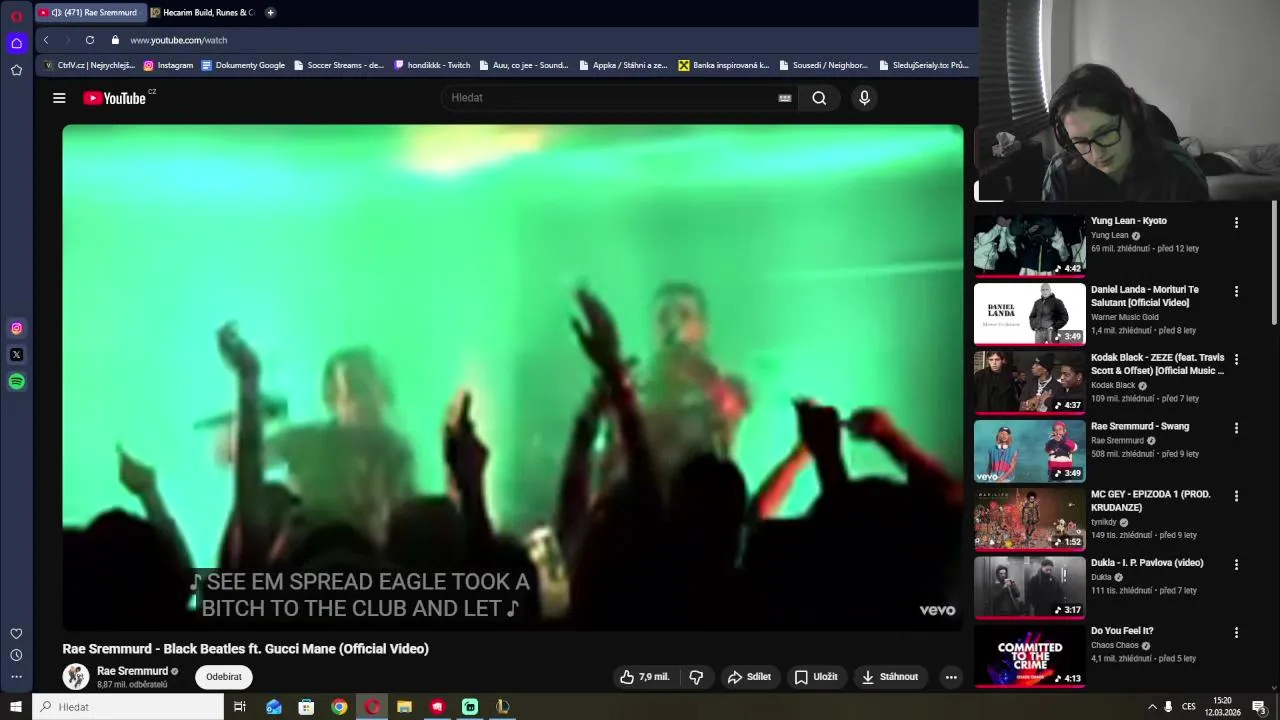Open the Appka / Stáhni a ze... bookmark
Image resolution: width=1280 pixels, height=720 pixels.
click(x=623, y=65)
